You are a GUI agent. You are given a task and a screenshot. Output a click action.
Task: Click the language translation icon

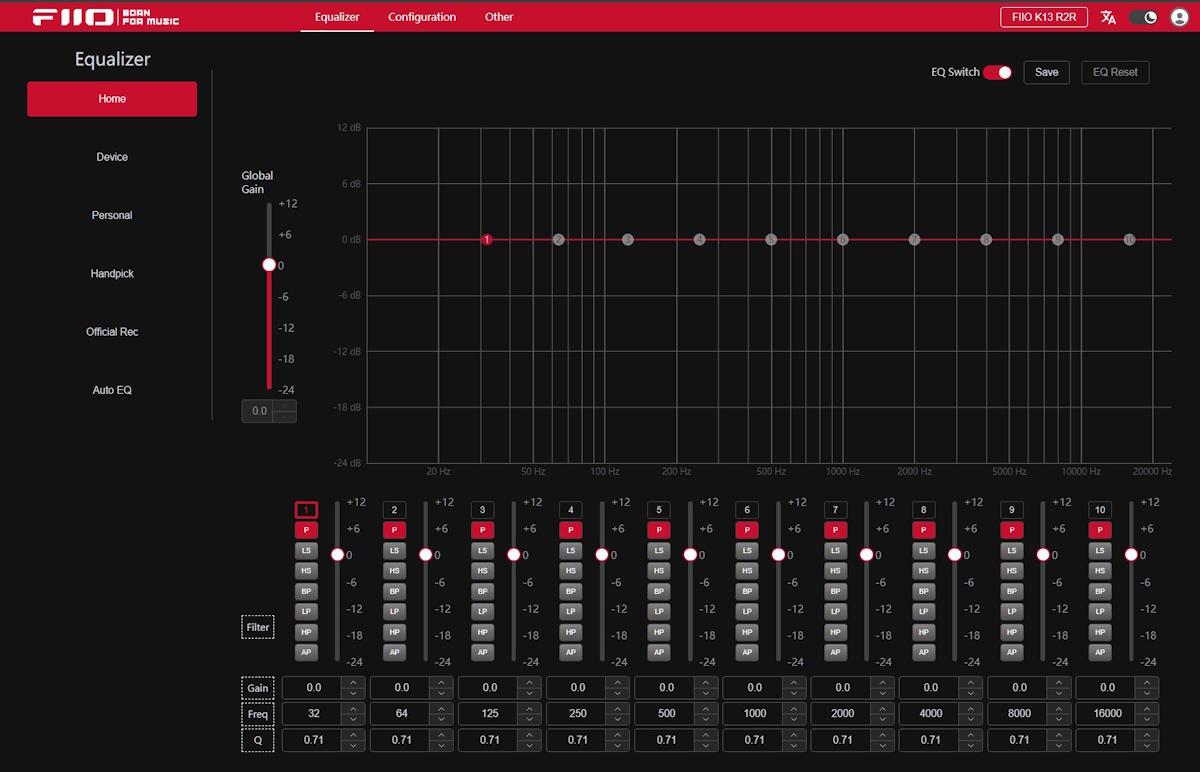(1108, 17)
